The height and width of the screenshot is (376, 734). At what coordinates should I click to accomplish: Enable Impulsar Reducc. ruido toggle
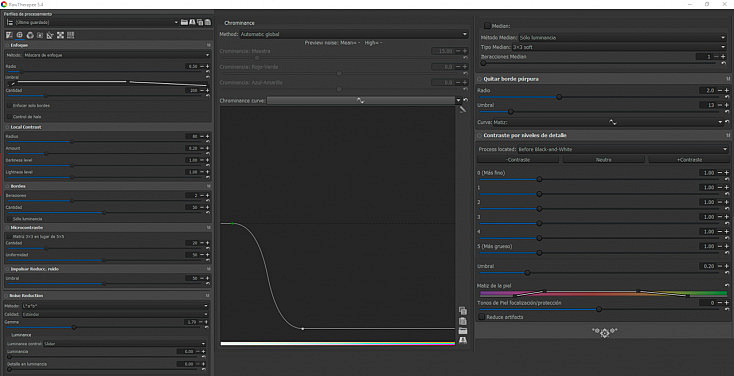coord(7,269)
